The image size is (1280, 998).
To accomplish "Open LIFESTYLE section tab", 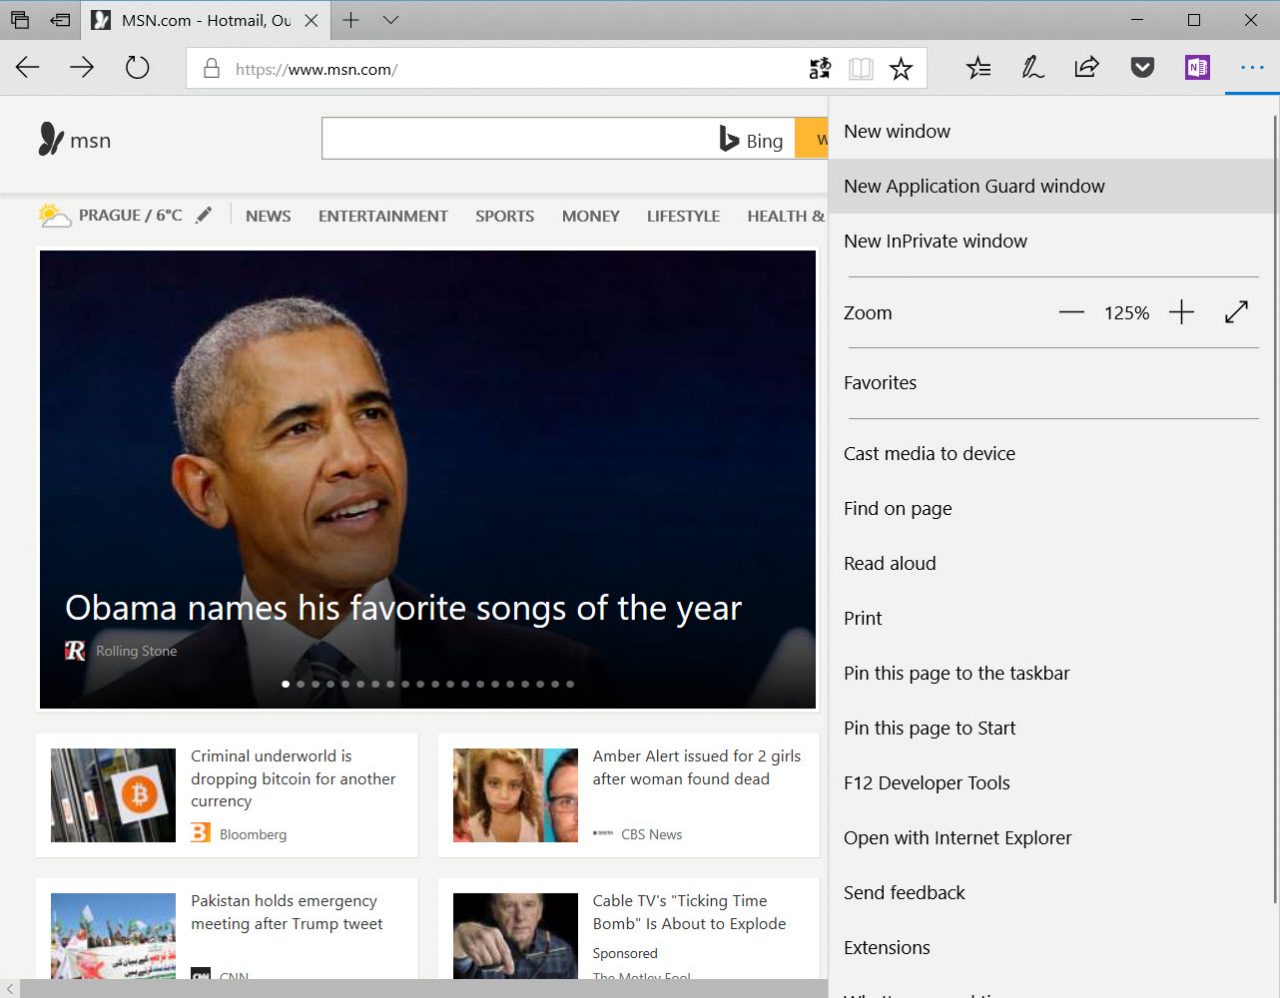I will click(x=683, y=216).
